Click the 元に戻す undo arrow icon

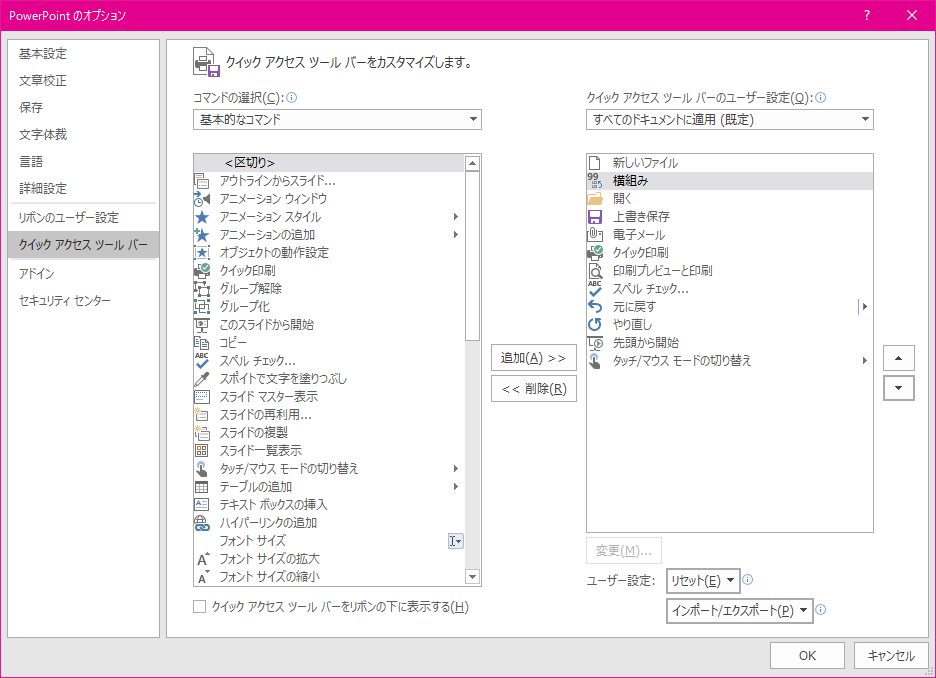click(595, 307)
